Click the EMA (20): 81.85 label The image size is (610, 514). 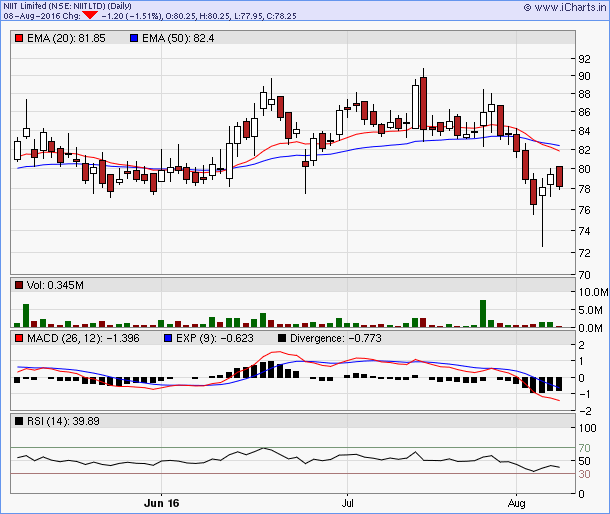[66, 38]
